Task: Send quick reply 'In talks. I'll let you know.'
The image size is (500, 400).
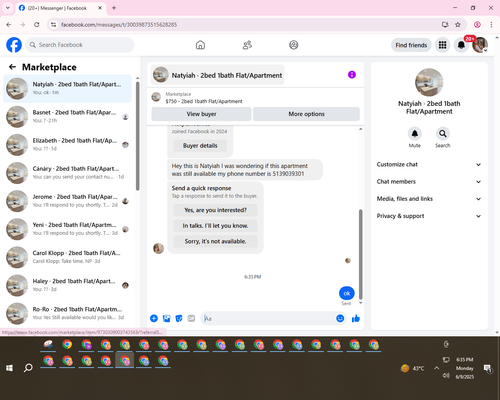Action: tap(215, 226)
